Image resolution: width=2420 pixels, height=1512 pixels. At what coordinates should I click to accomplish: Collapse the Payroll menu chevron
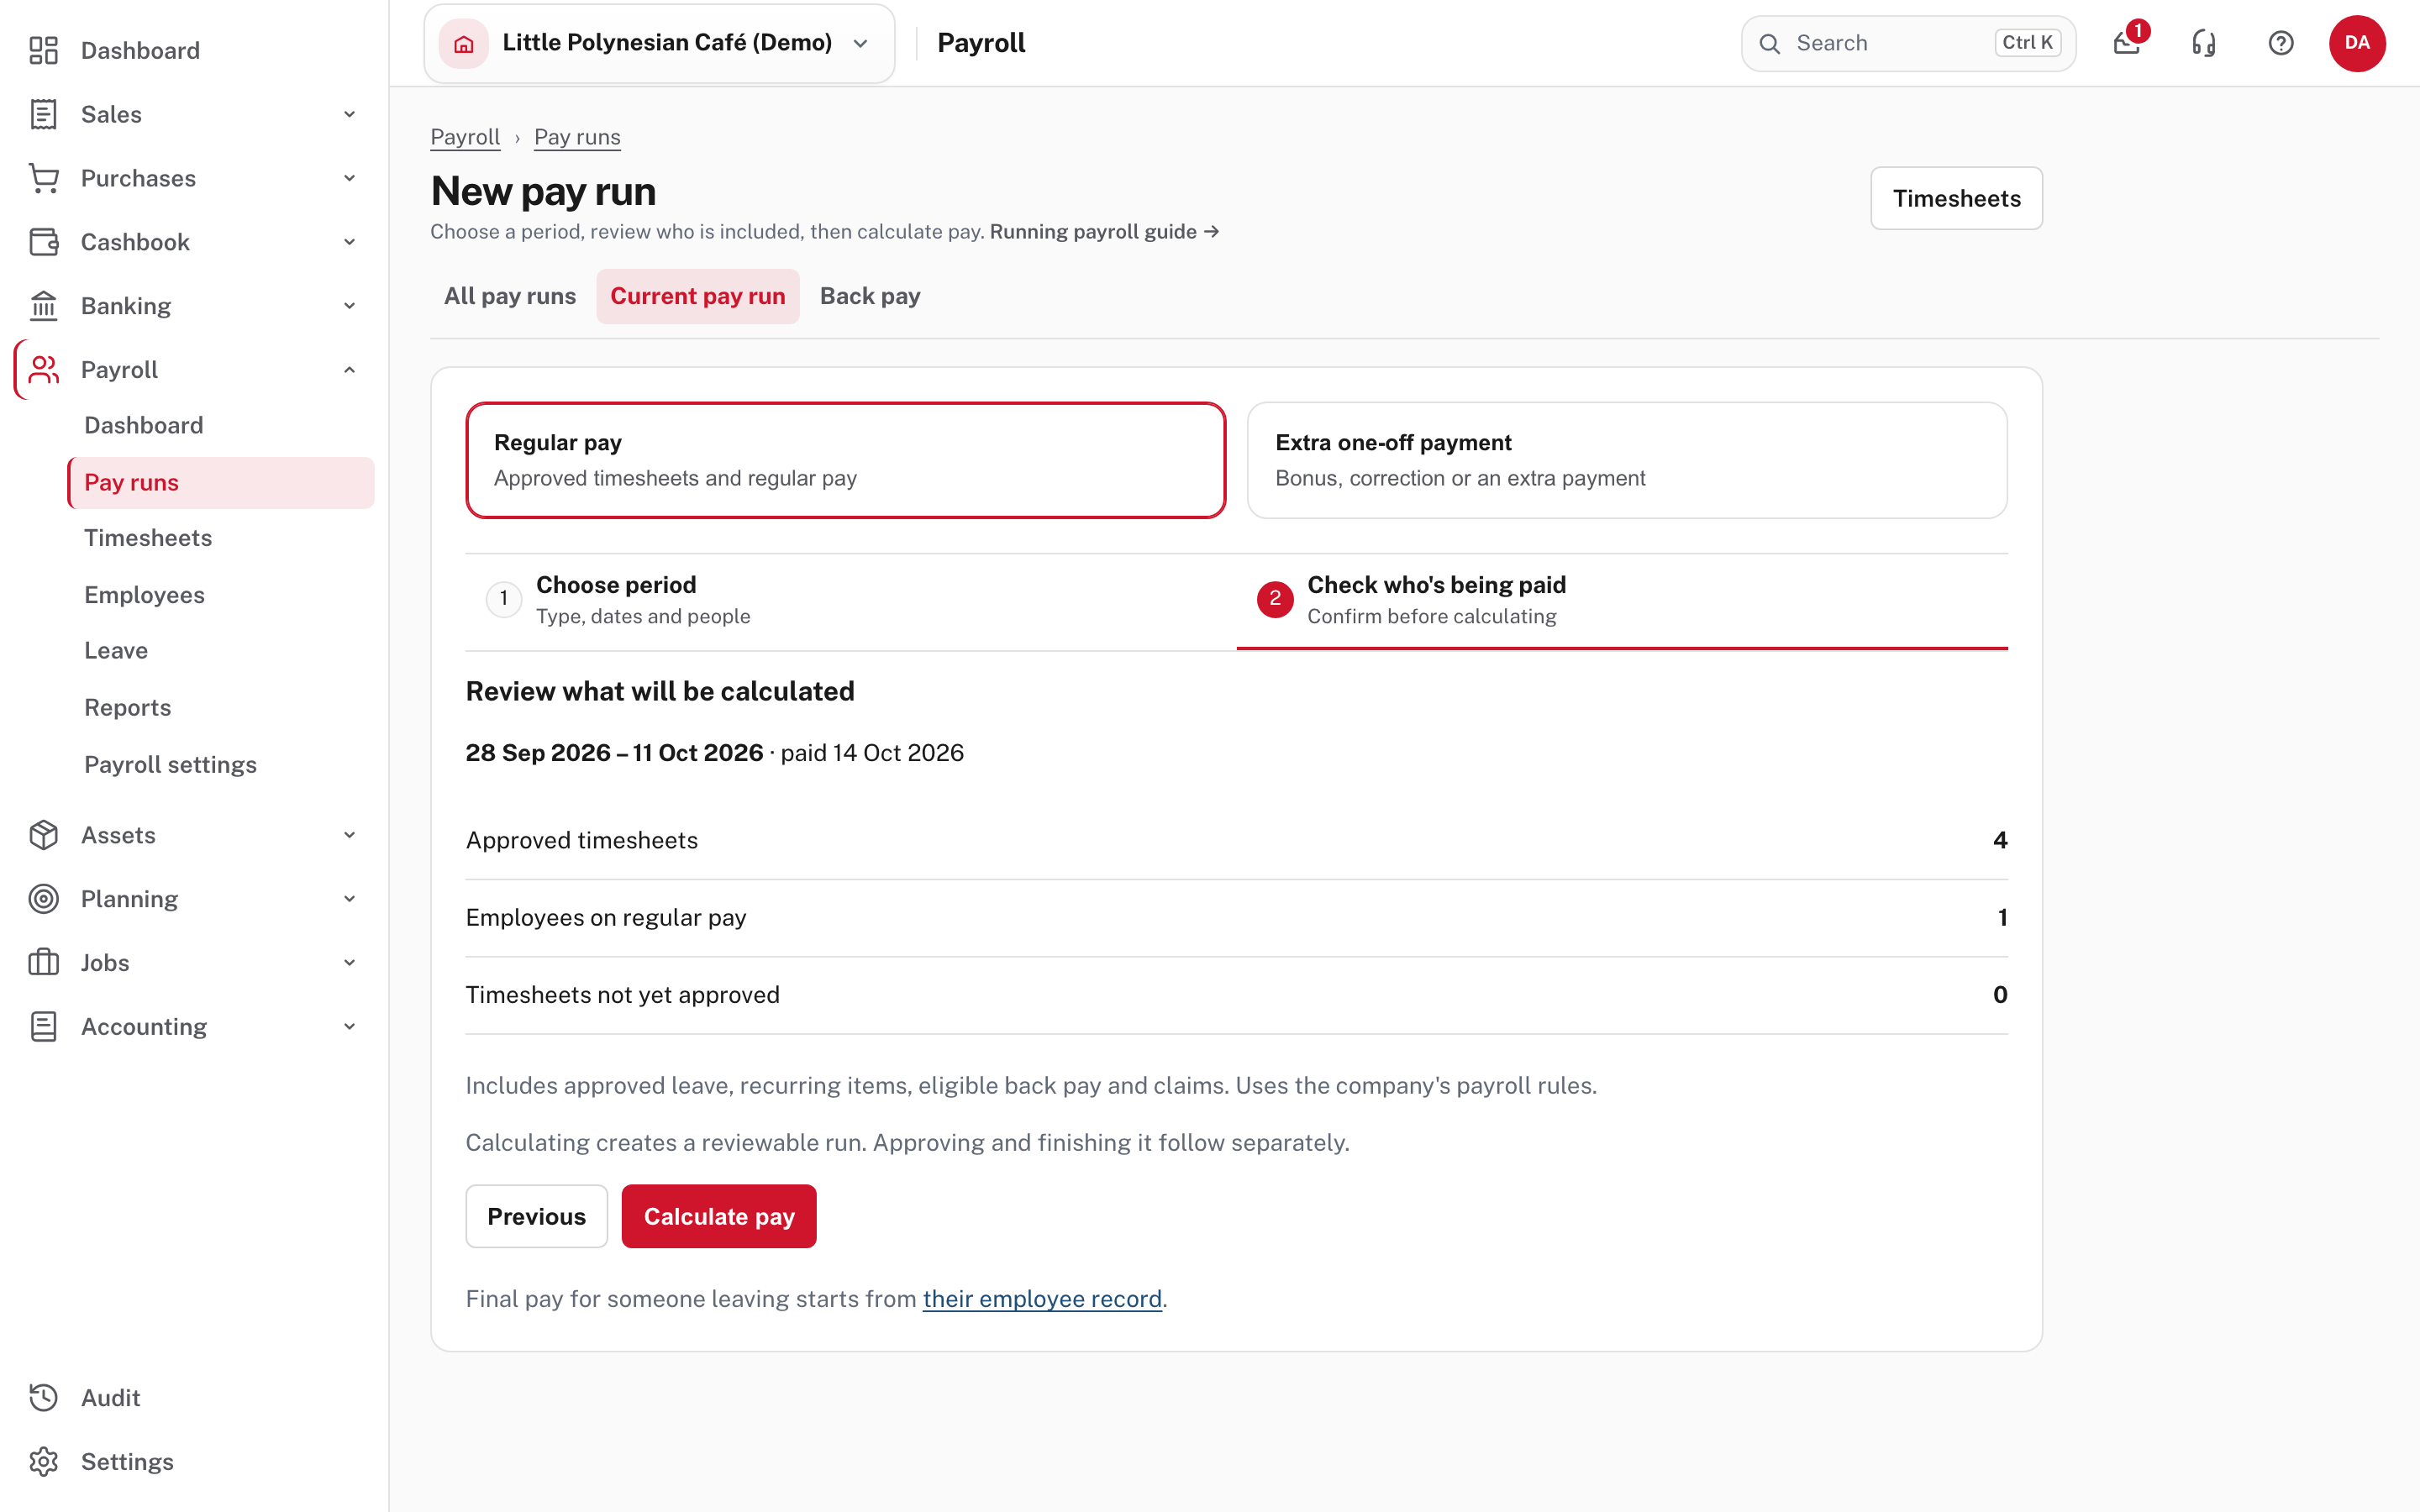click(x=349, y=370)
